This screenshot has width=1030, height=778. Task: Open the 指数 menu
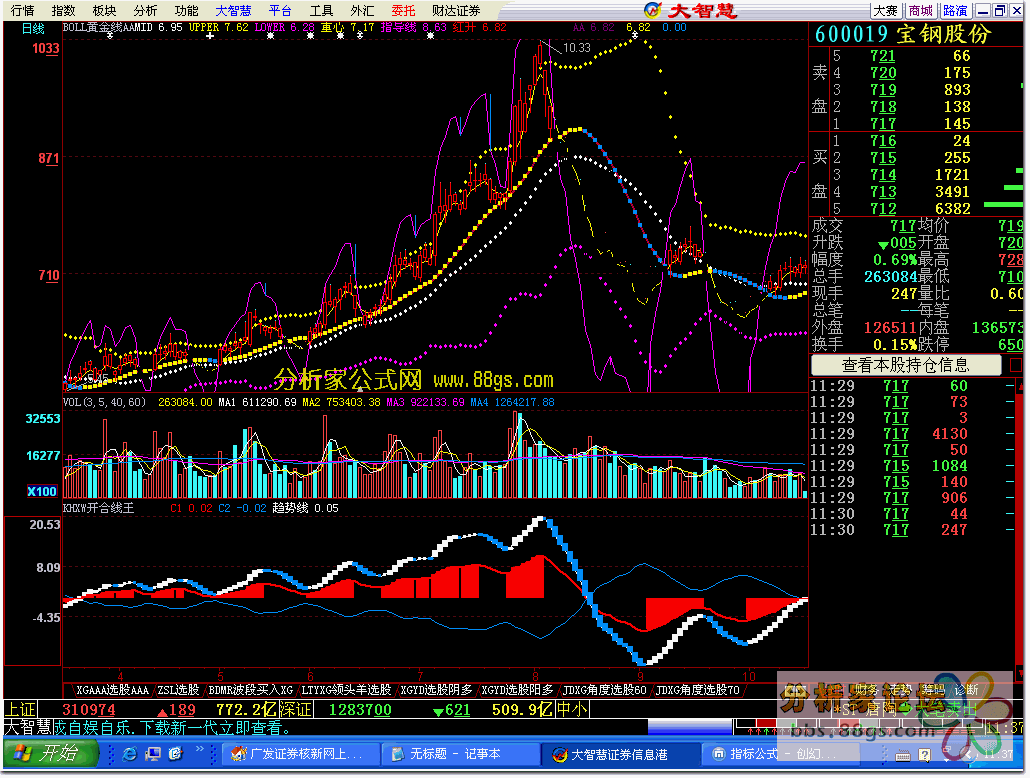(63, 11)
